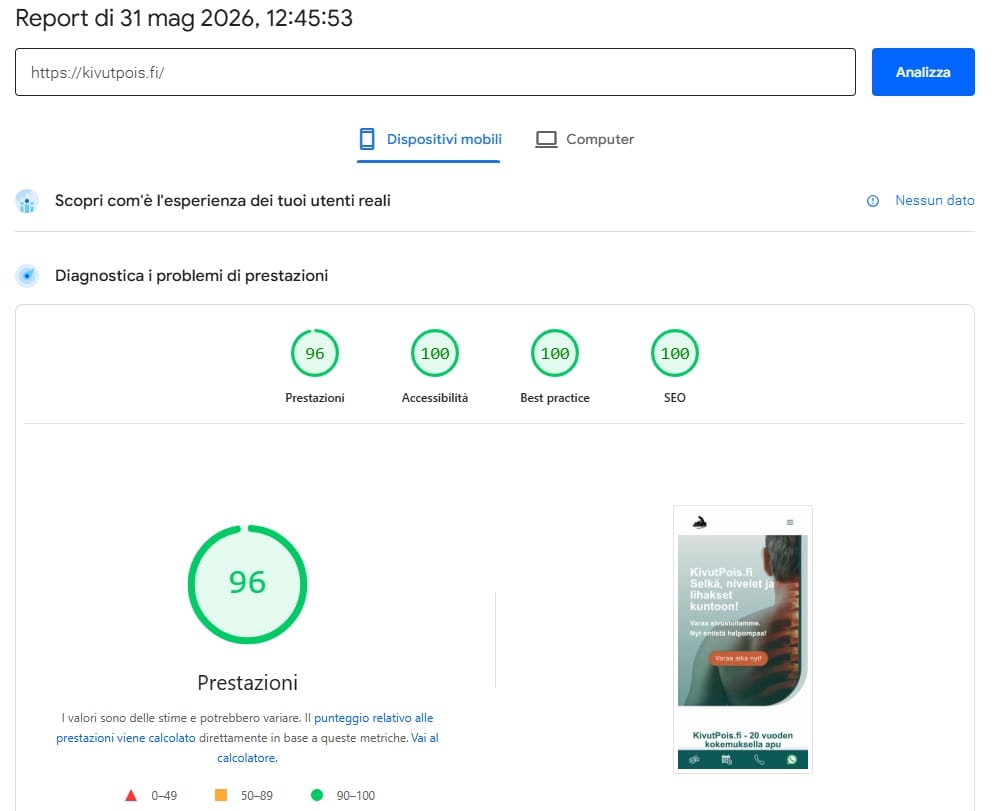
Task: Click the SEO label
Action: tap(675, 398)
